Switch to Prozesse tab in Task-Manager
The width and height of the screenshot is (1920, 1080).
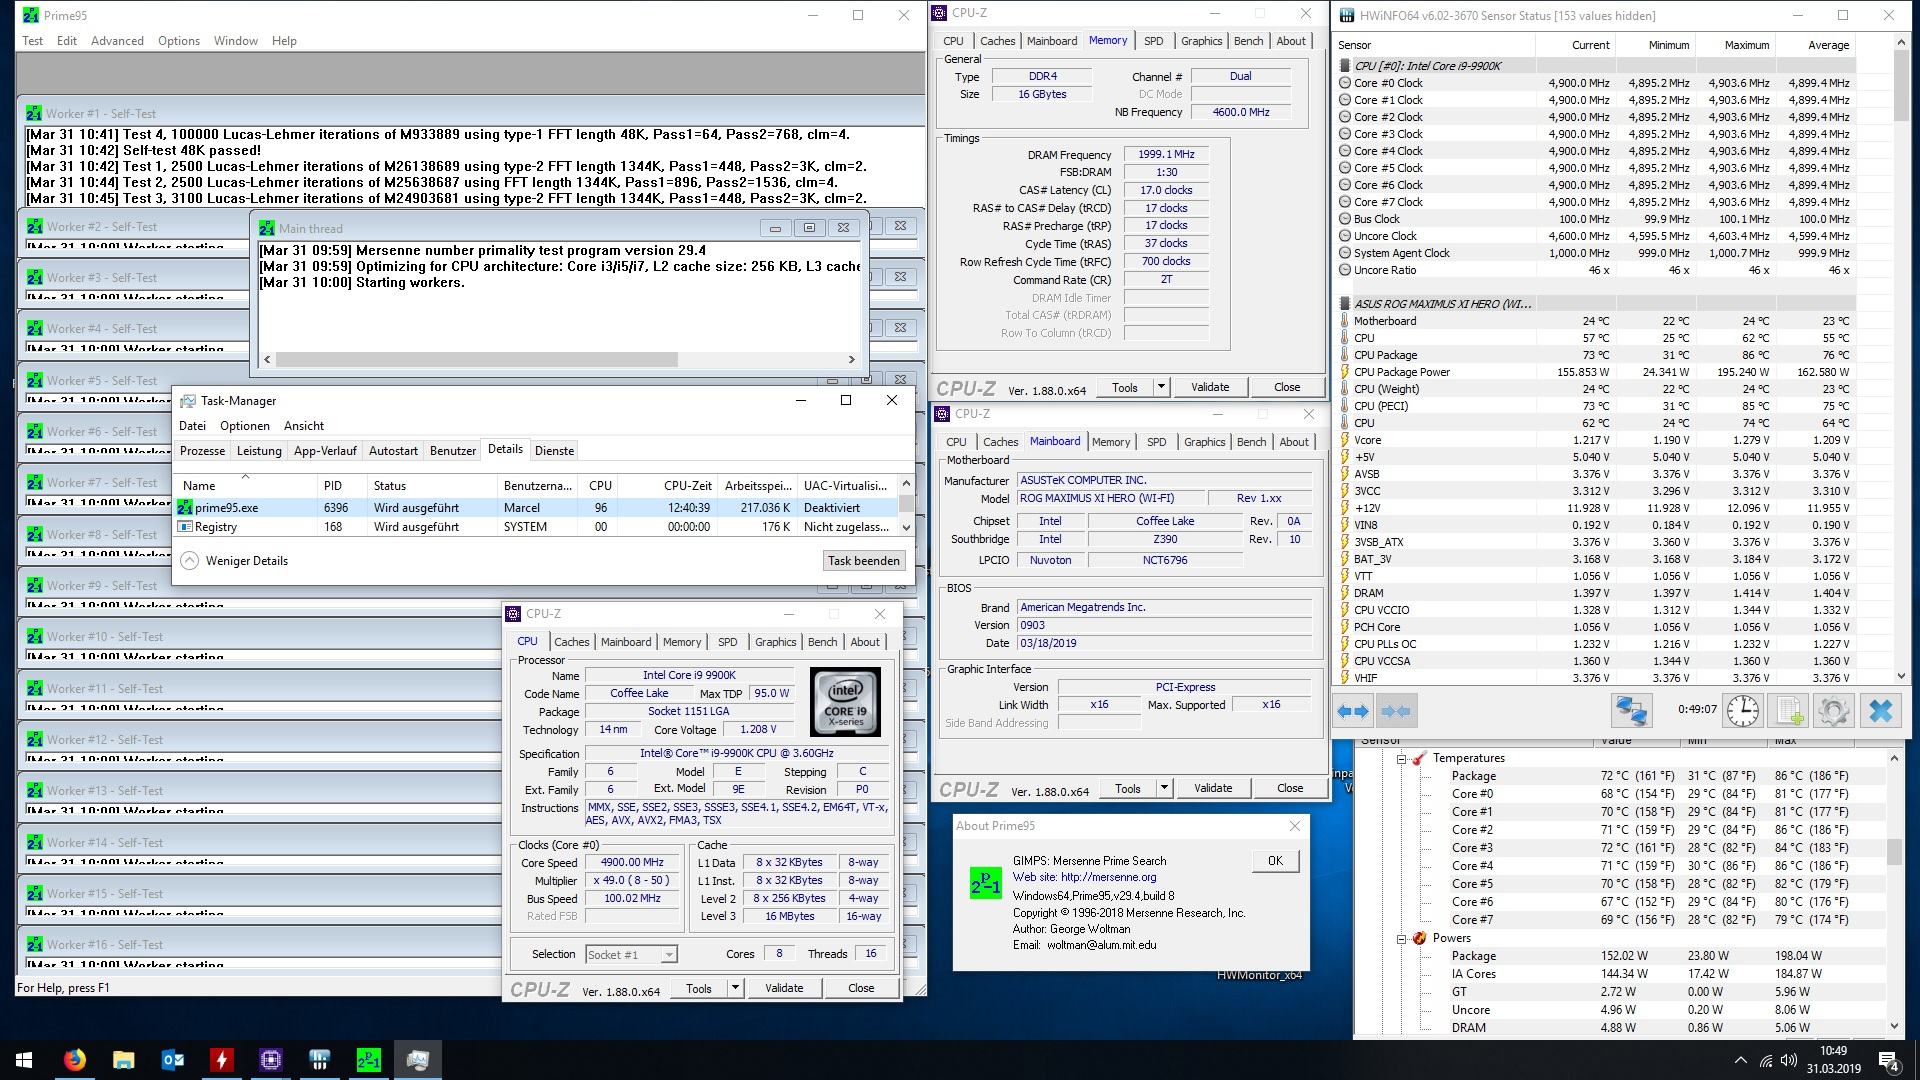(x=203, y=451)
